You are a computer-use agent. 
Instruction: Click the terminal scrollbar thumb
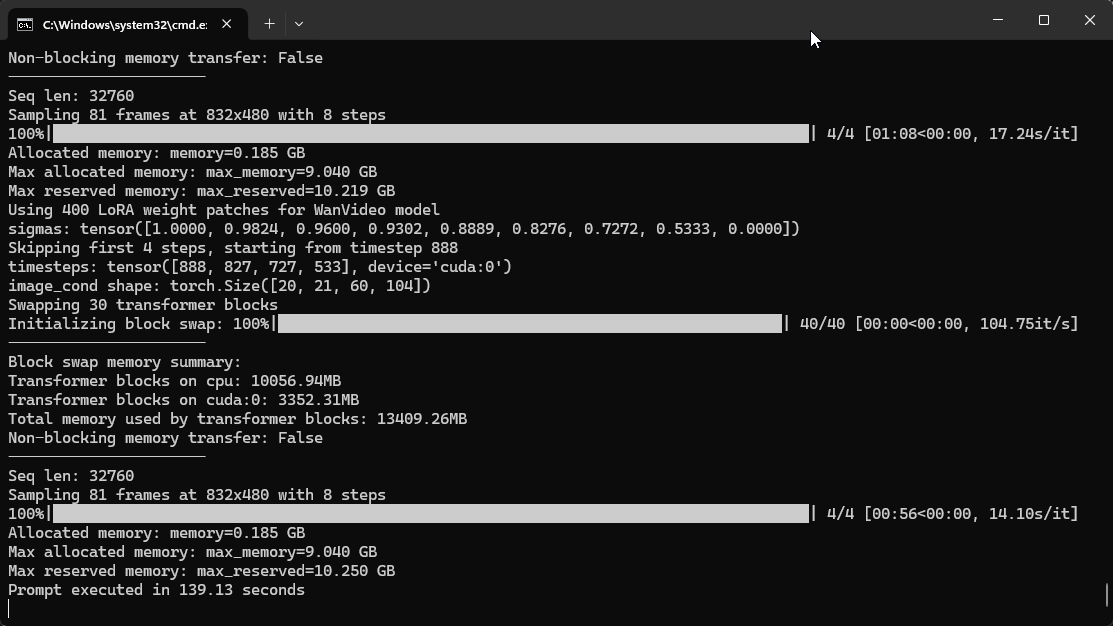[x=1107, y=595]
